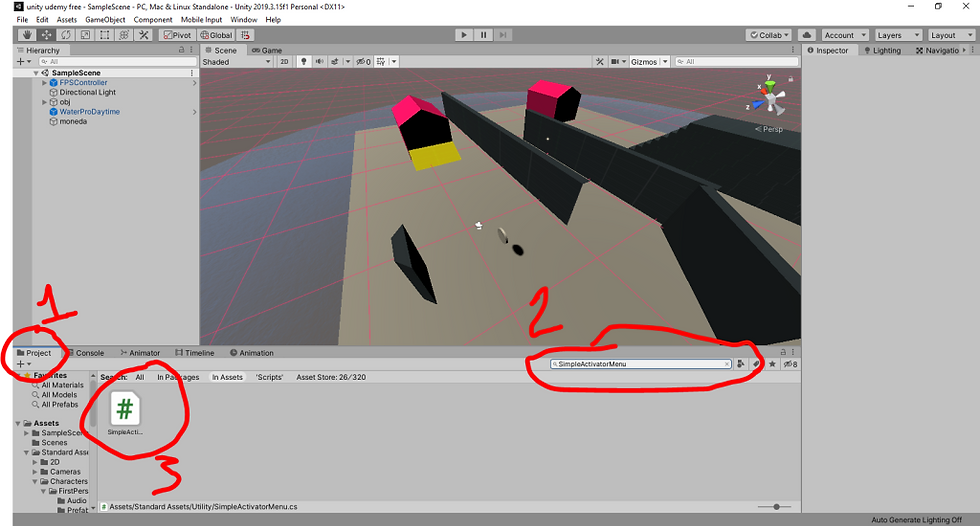Image resolution: width=980 pixels, height=526 pixels.
Task: Select the Rotate tool in the toolbar
Action: [66, 35]
